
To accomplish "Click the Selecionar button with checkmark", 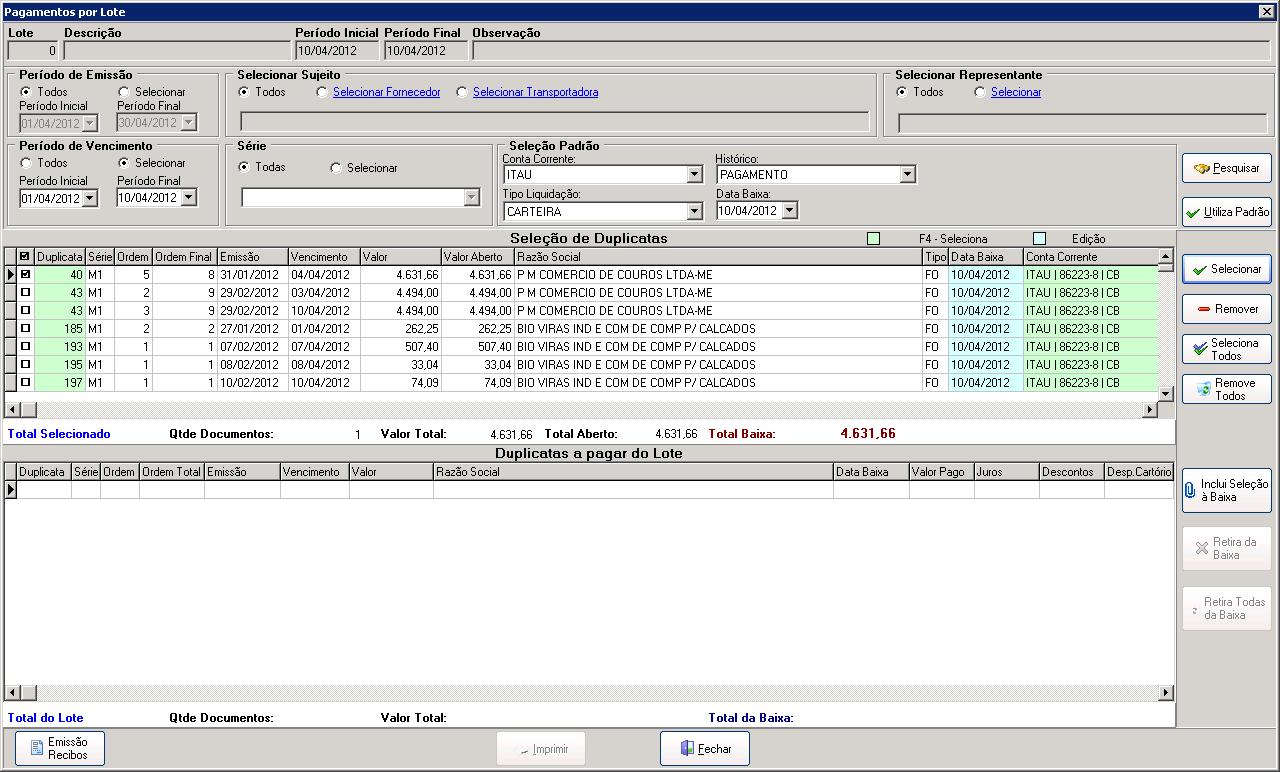I will pyautogui.click(x=1226, y=269).
